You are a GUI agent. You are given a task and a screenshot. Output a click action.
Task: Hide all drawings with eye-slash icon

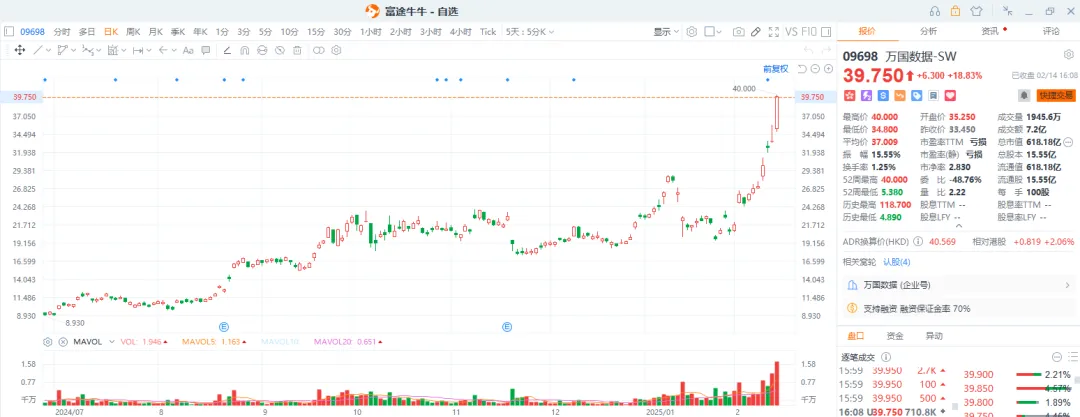(x=280, y=50)
